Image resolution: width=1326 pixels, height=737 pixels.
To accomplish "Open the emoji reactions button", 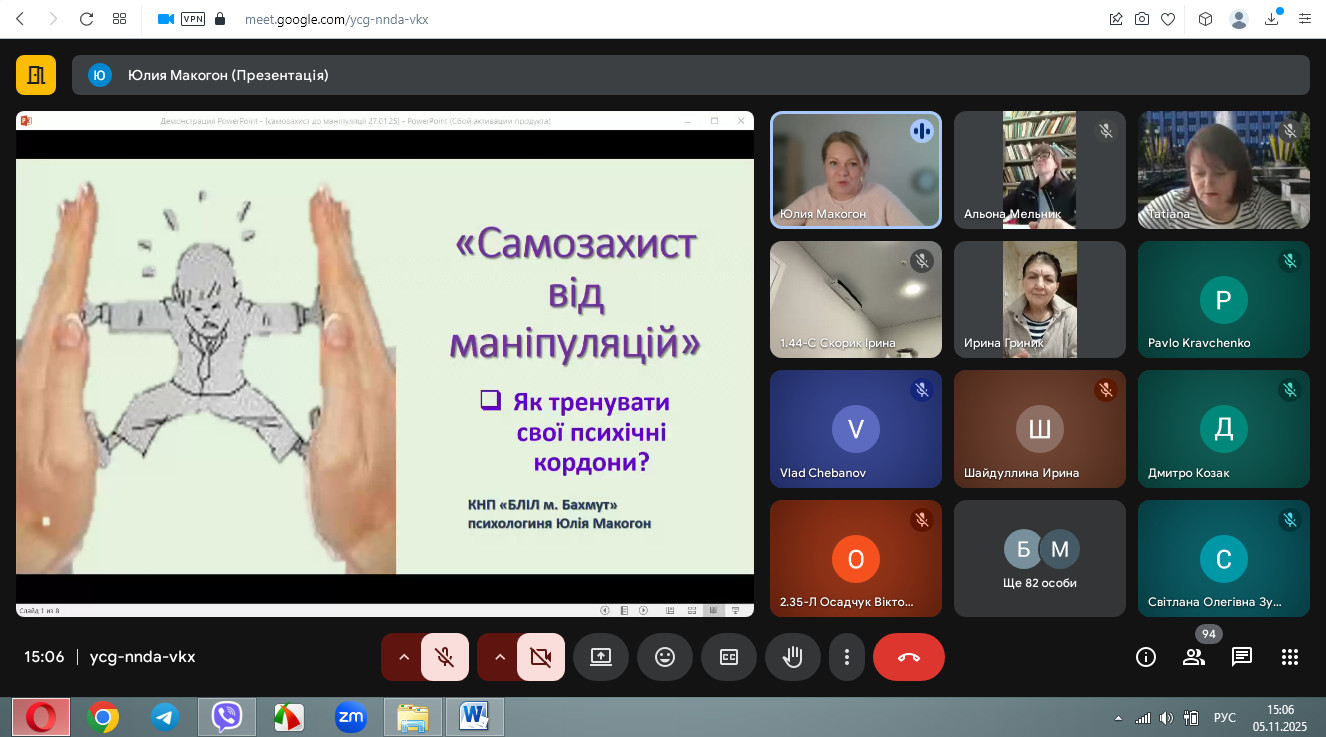I will coord(664,657).
